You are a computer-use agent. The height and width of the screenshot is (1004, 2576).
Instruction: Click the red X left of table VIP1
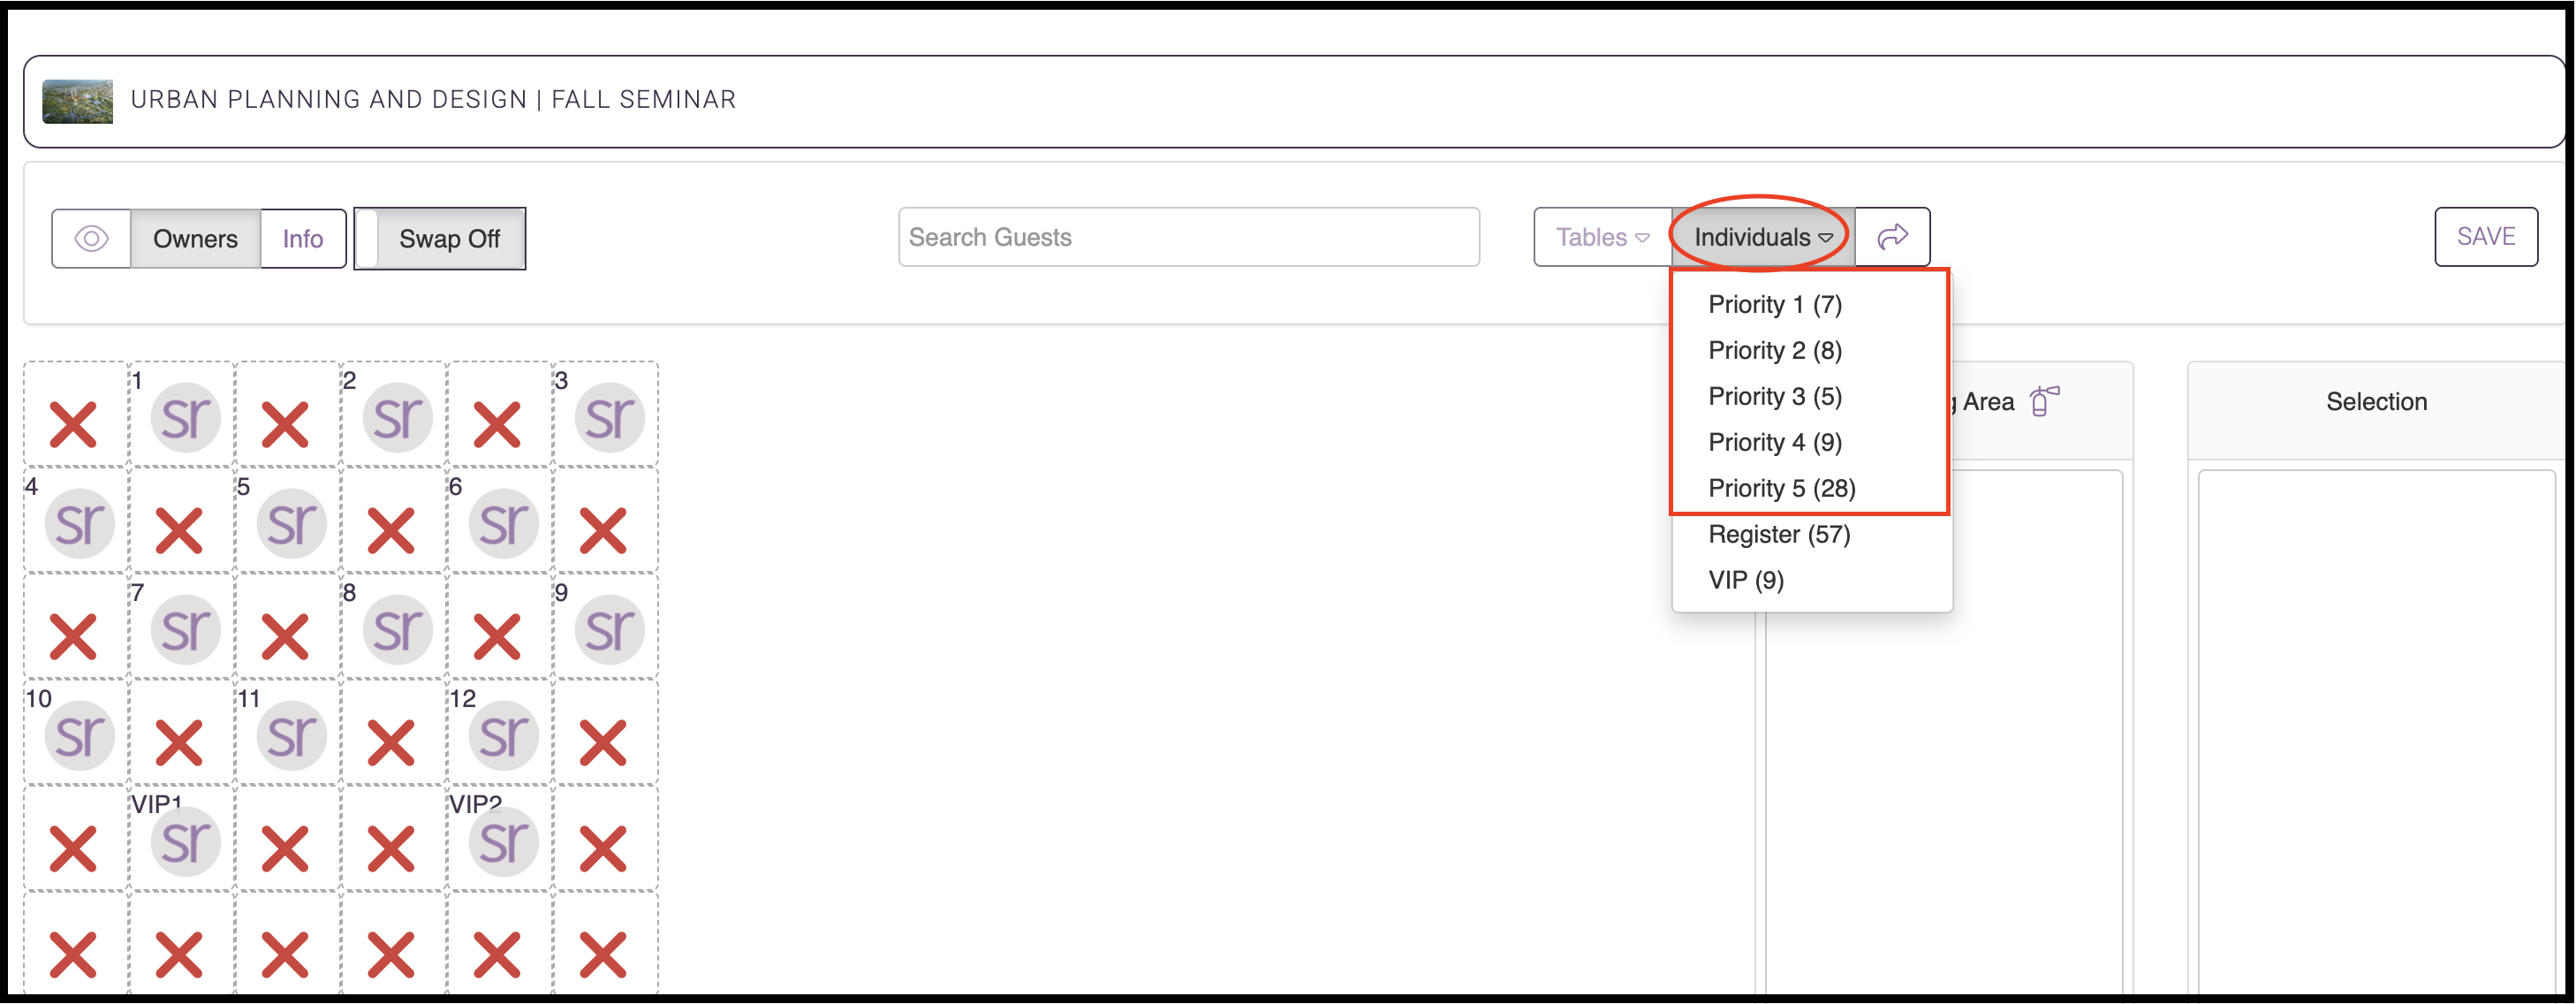tap(73, 849)
